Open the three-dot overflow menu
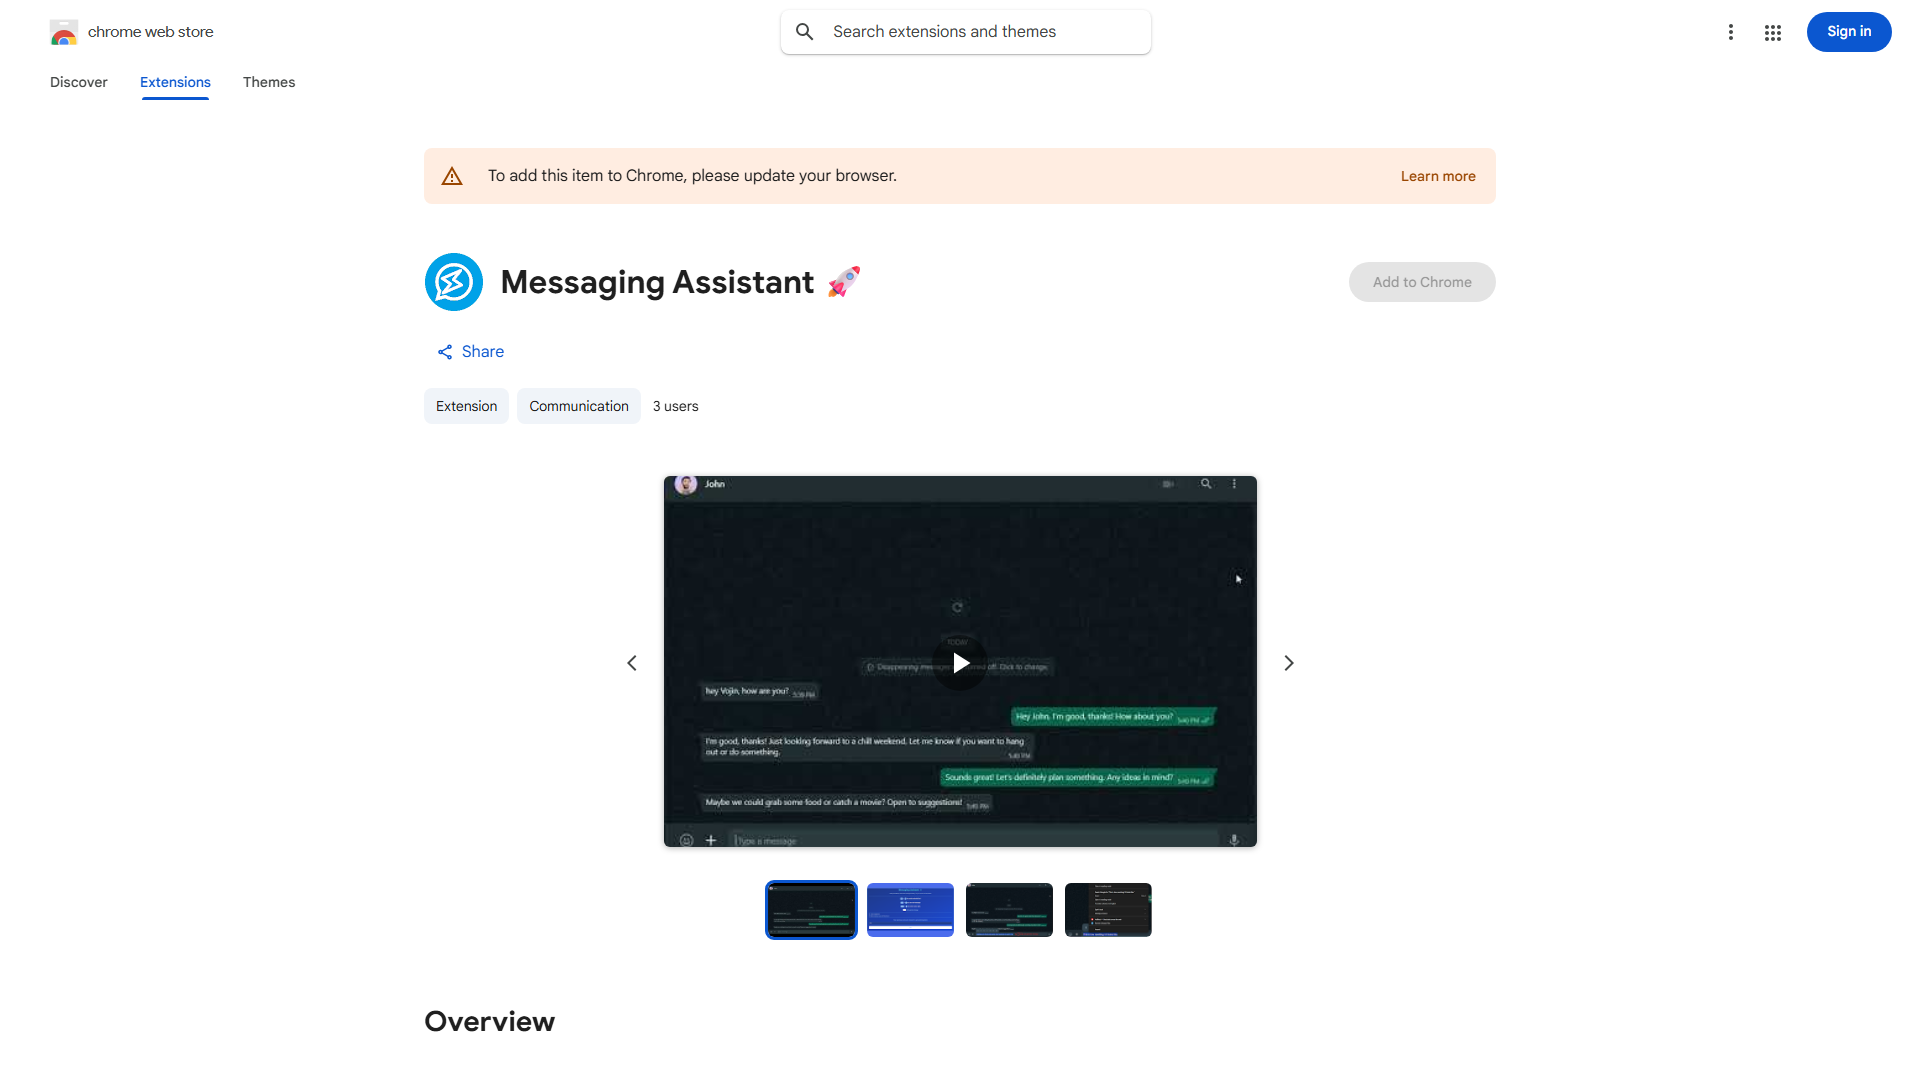1920x1080 pixels. click(x=1731, y=32)
